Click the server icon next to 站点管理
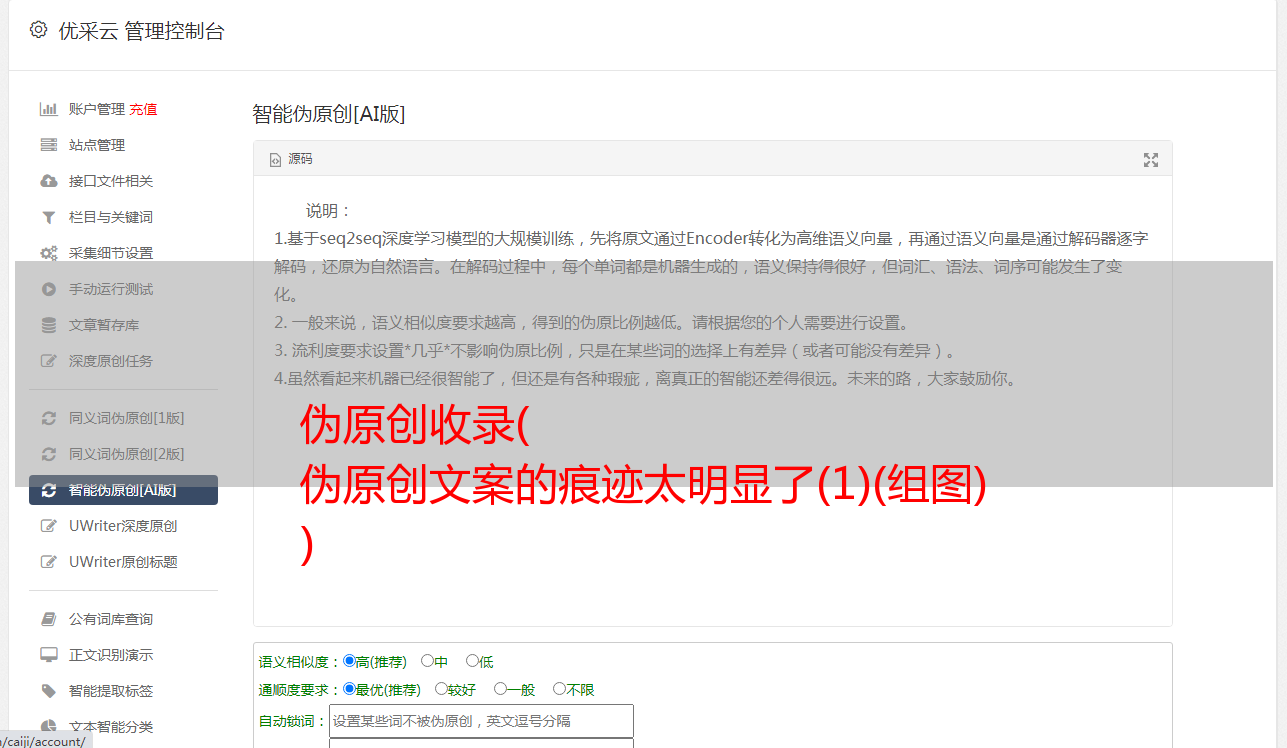This screenshot has width=1287, height=748. tap(48, 145)
